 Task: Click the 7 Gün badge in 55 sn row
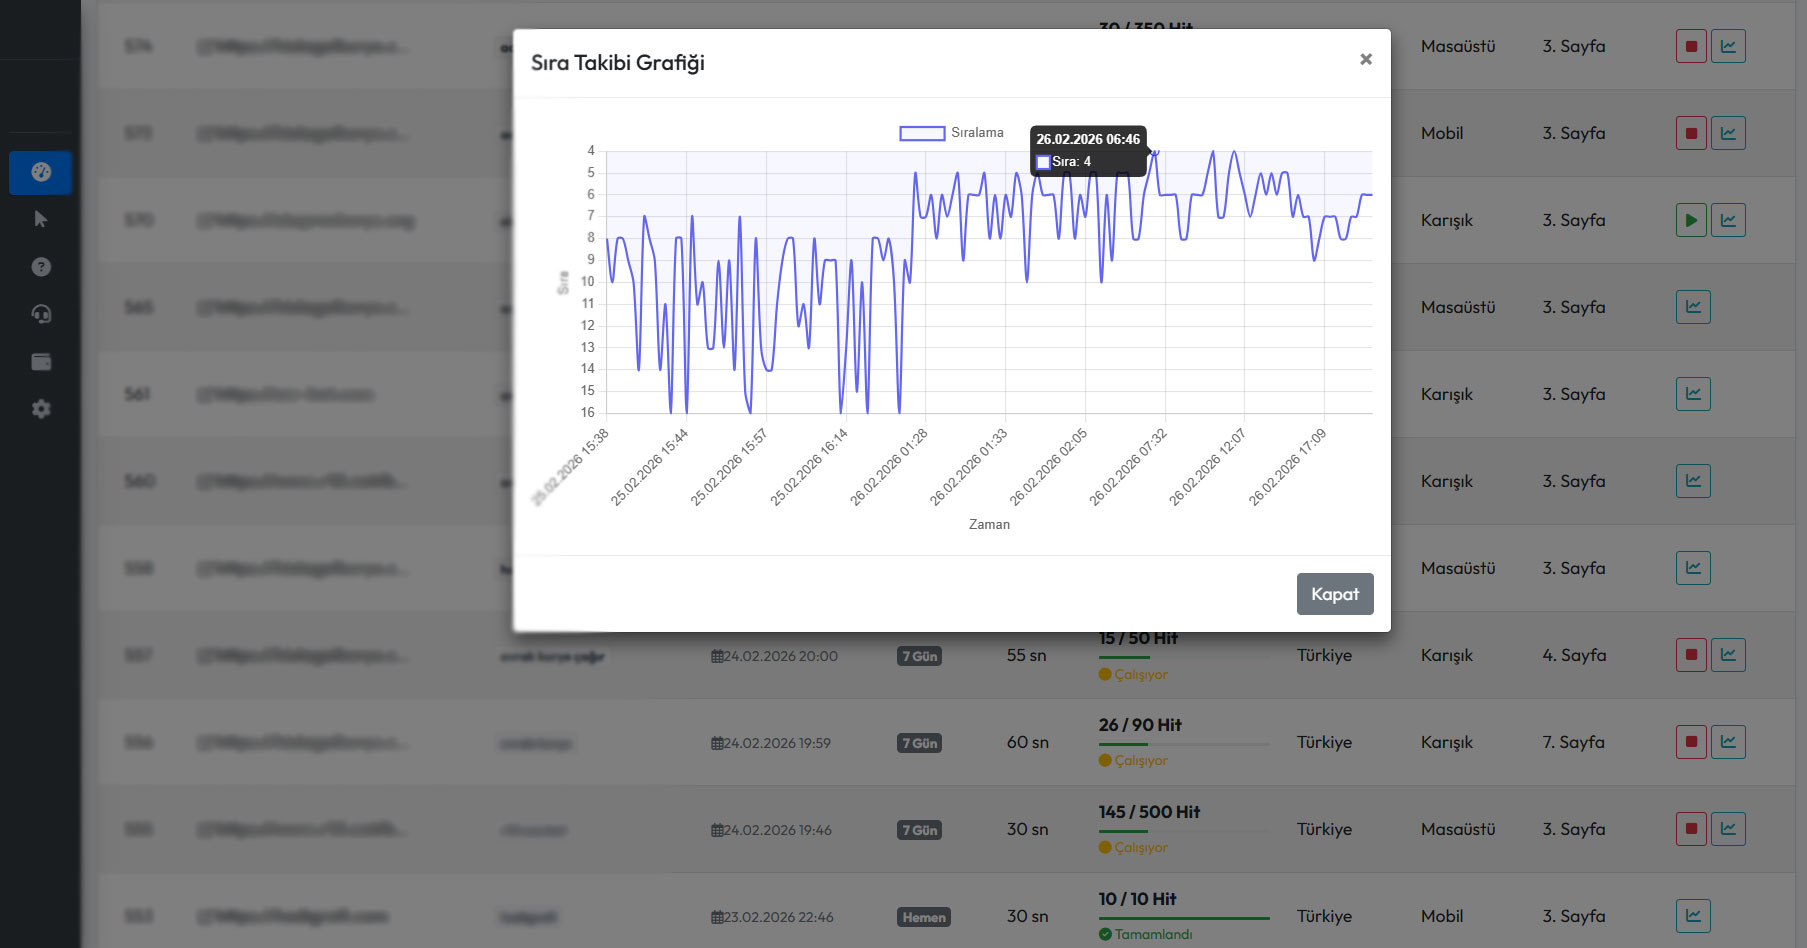tap(919, 656)
